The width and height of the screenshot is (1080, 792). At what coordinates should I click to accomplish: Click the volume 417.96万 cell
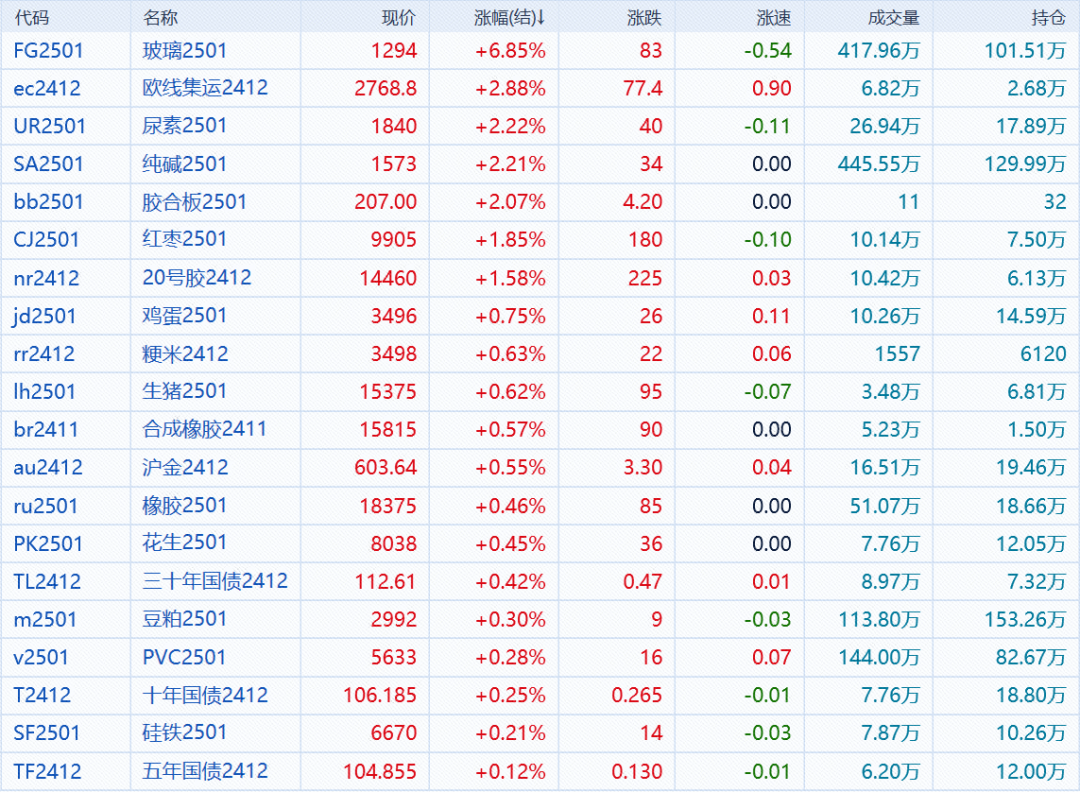pyautogui.click(x=879, y=50)
